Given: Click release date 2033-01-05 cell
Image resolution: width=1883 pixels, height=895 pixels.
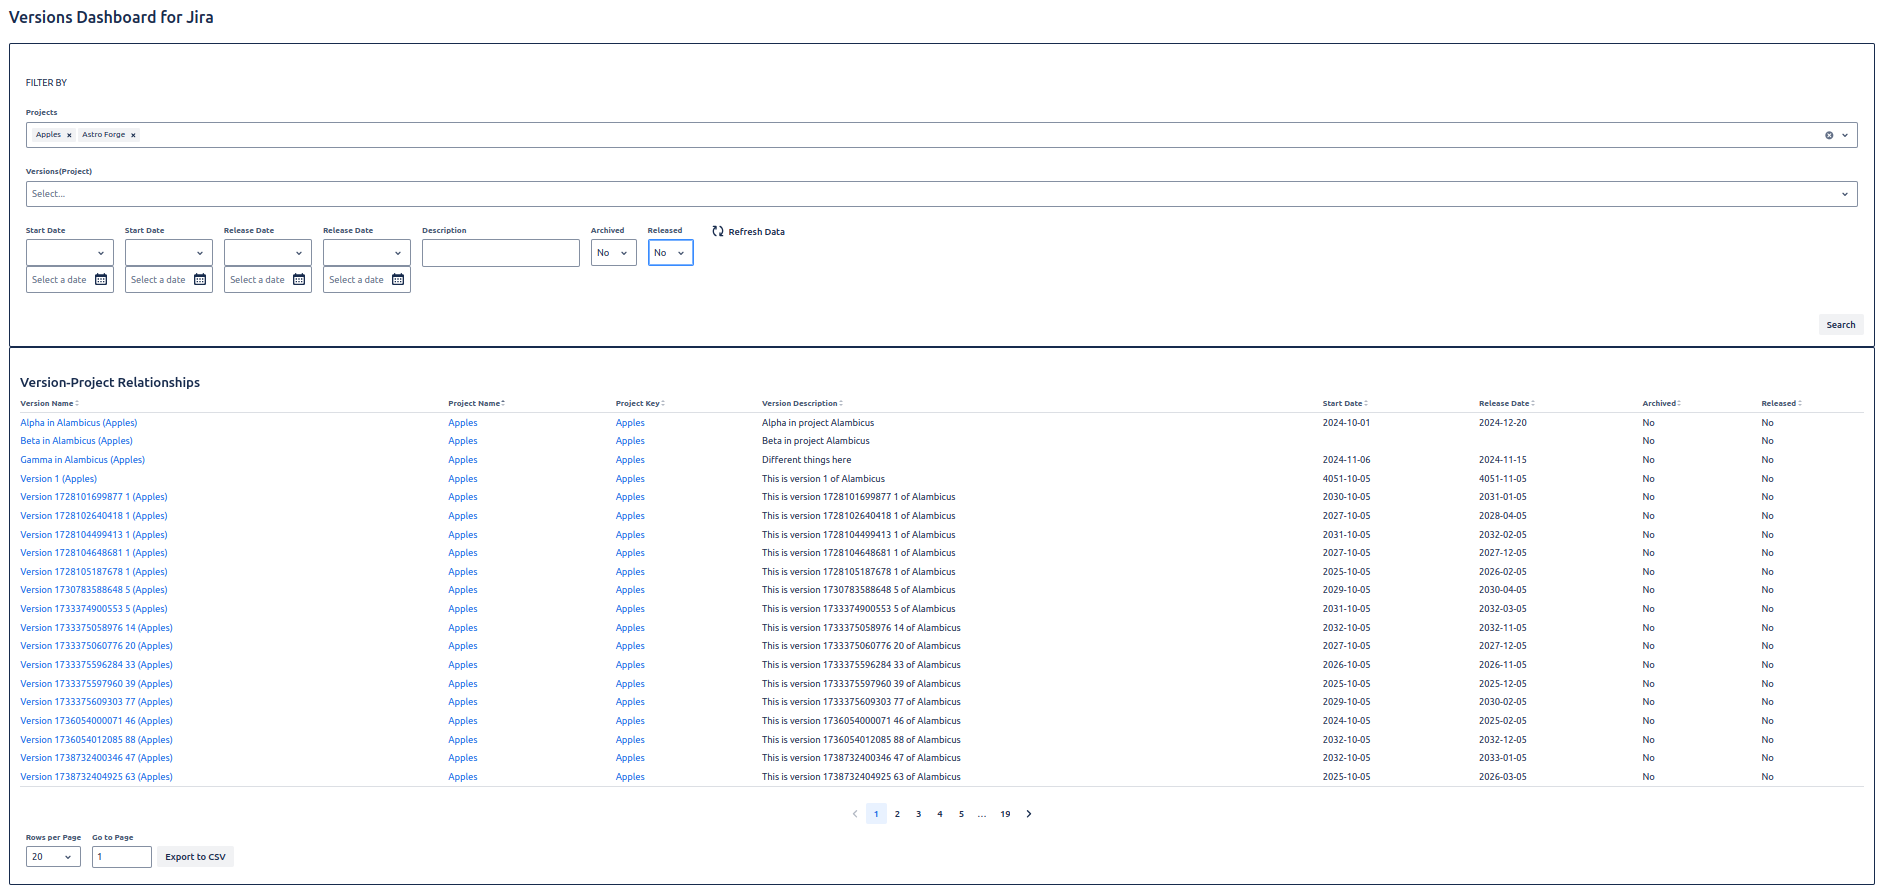Looking at the screenshot, I should click(1503, 758).
